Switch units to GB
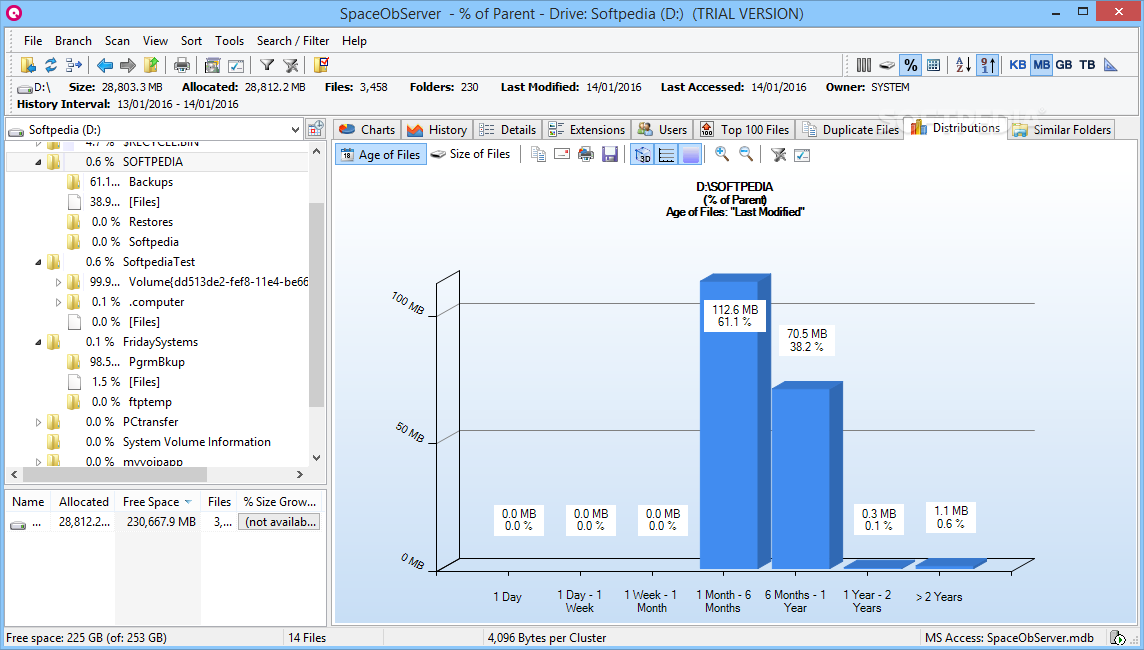 pos(1064,65)
